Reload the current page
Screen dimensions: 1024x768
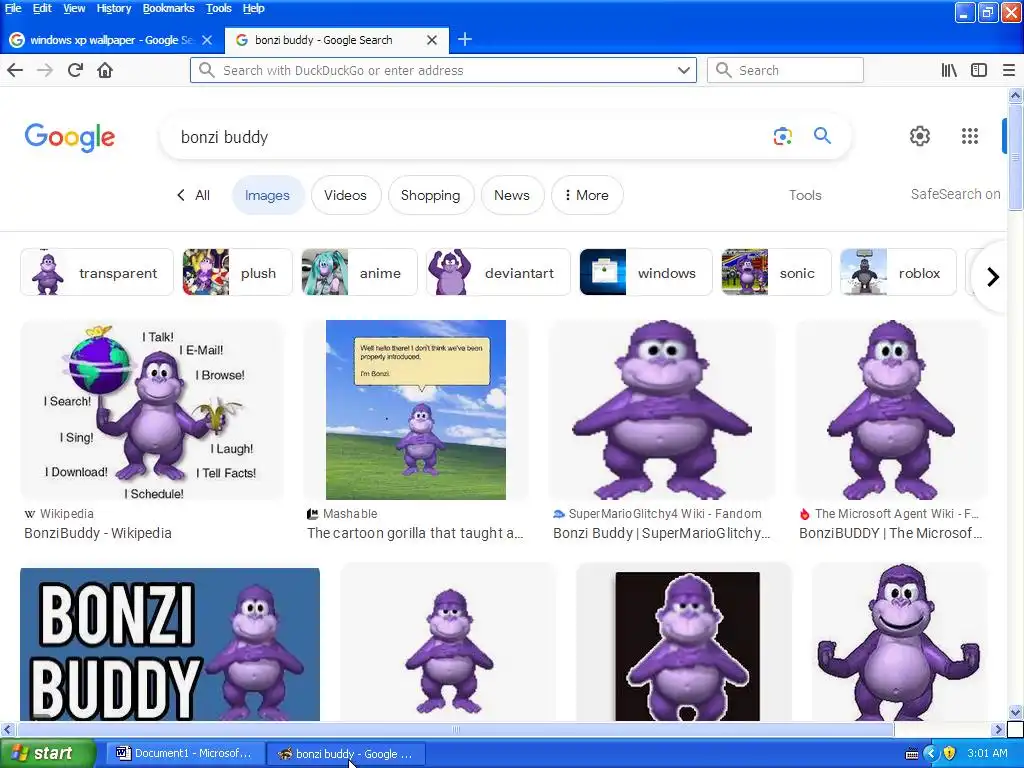75,70
